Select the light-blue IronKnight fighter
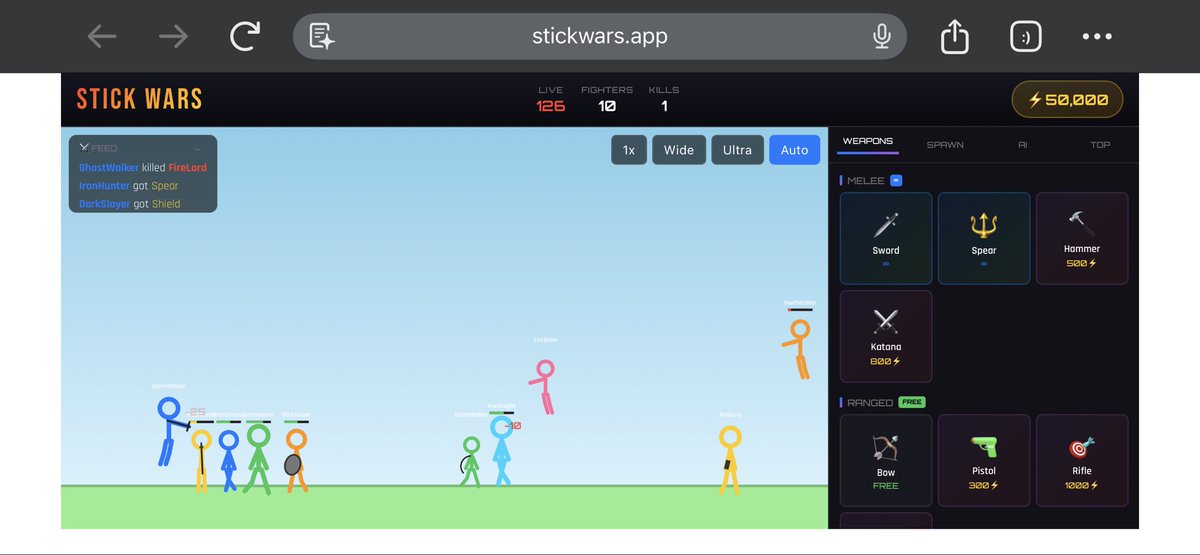Viewport: 1200px width, 555px height. [501, 451]
